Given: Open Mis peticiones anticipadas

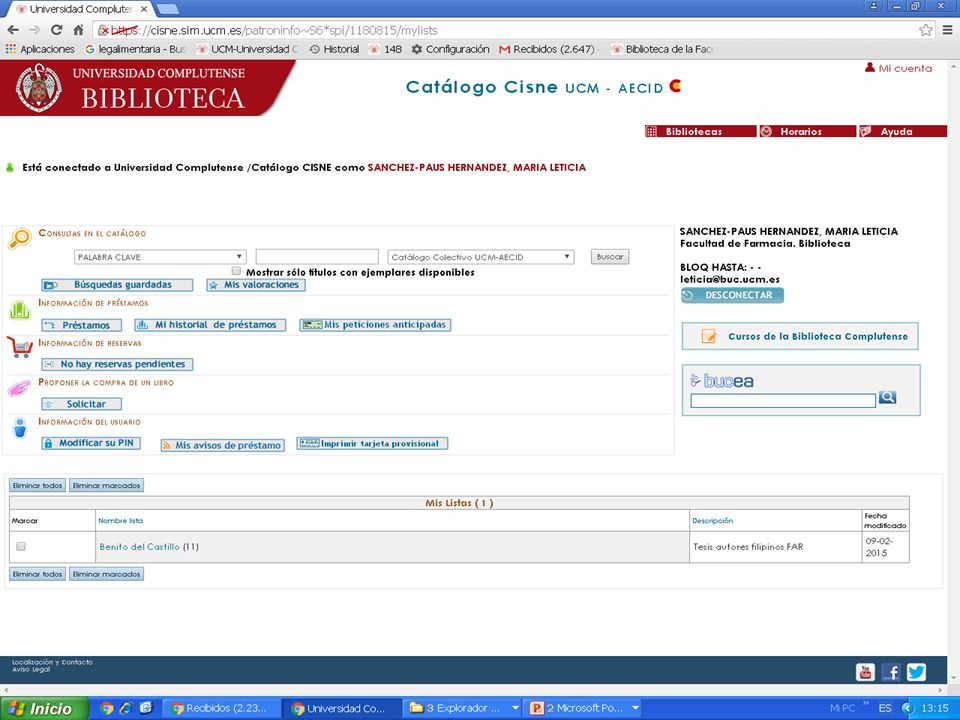Looking at the screenshot, I should tap(375, 325).
